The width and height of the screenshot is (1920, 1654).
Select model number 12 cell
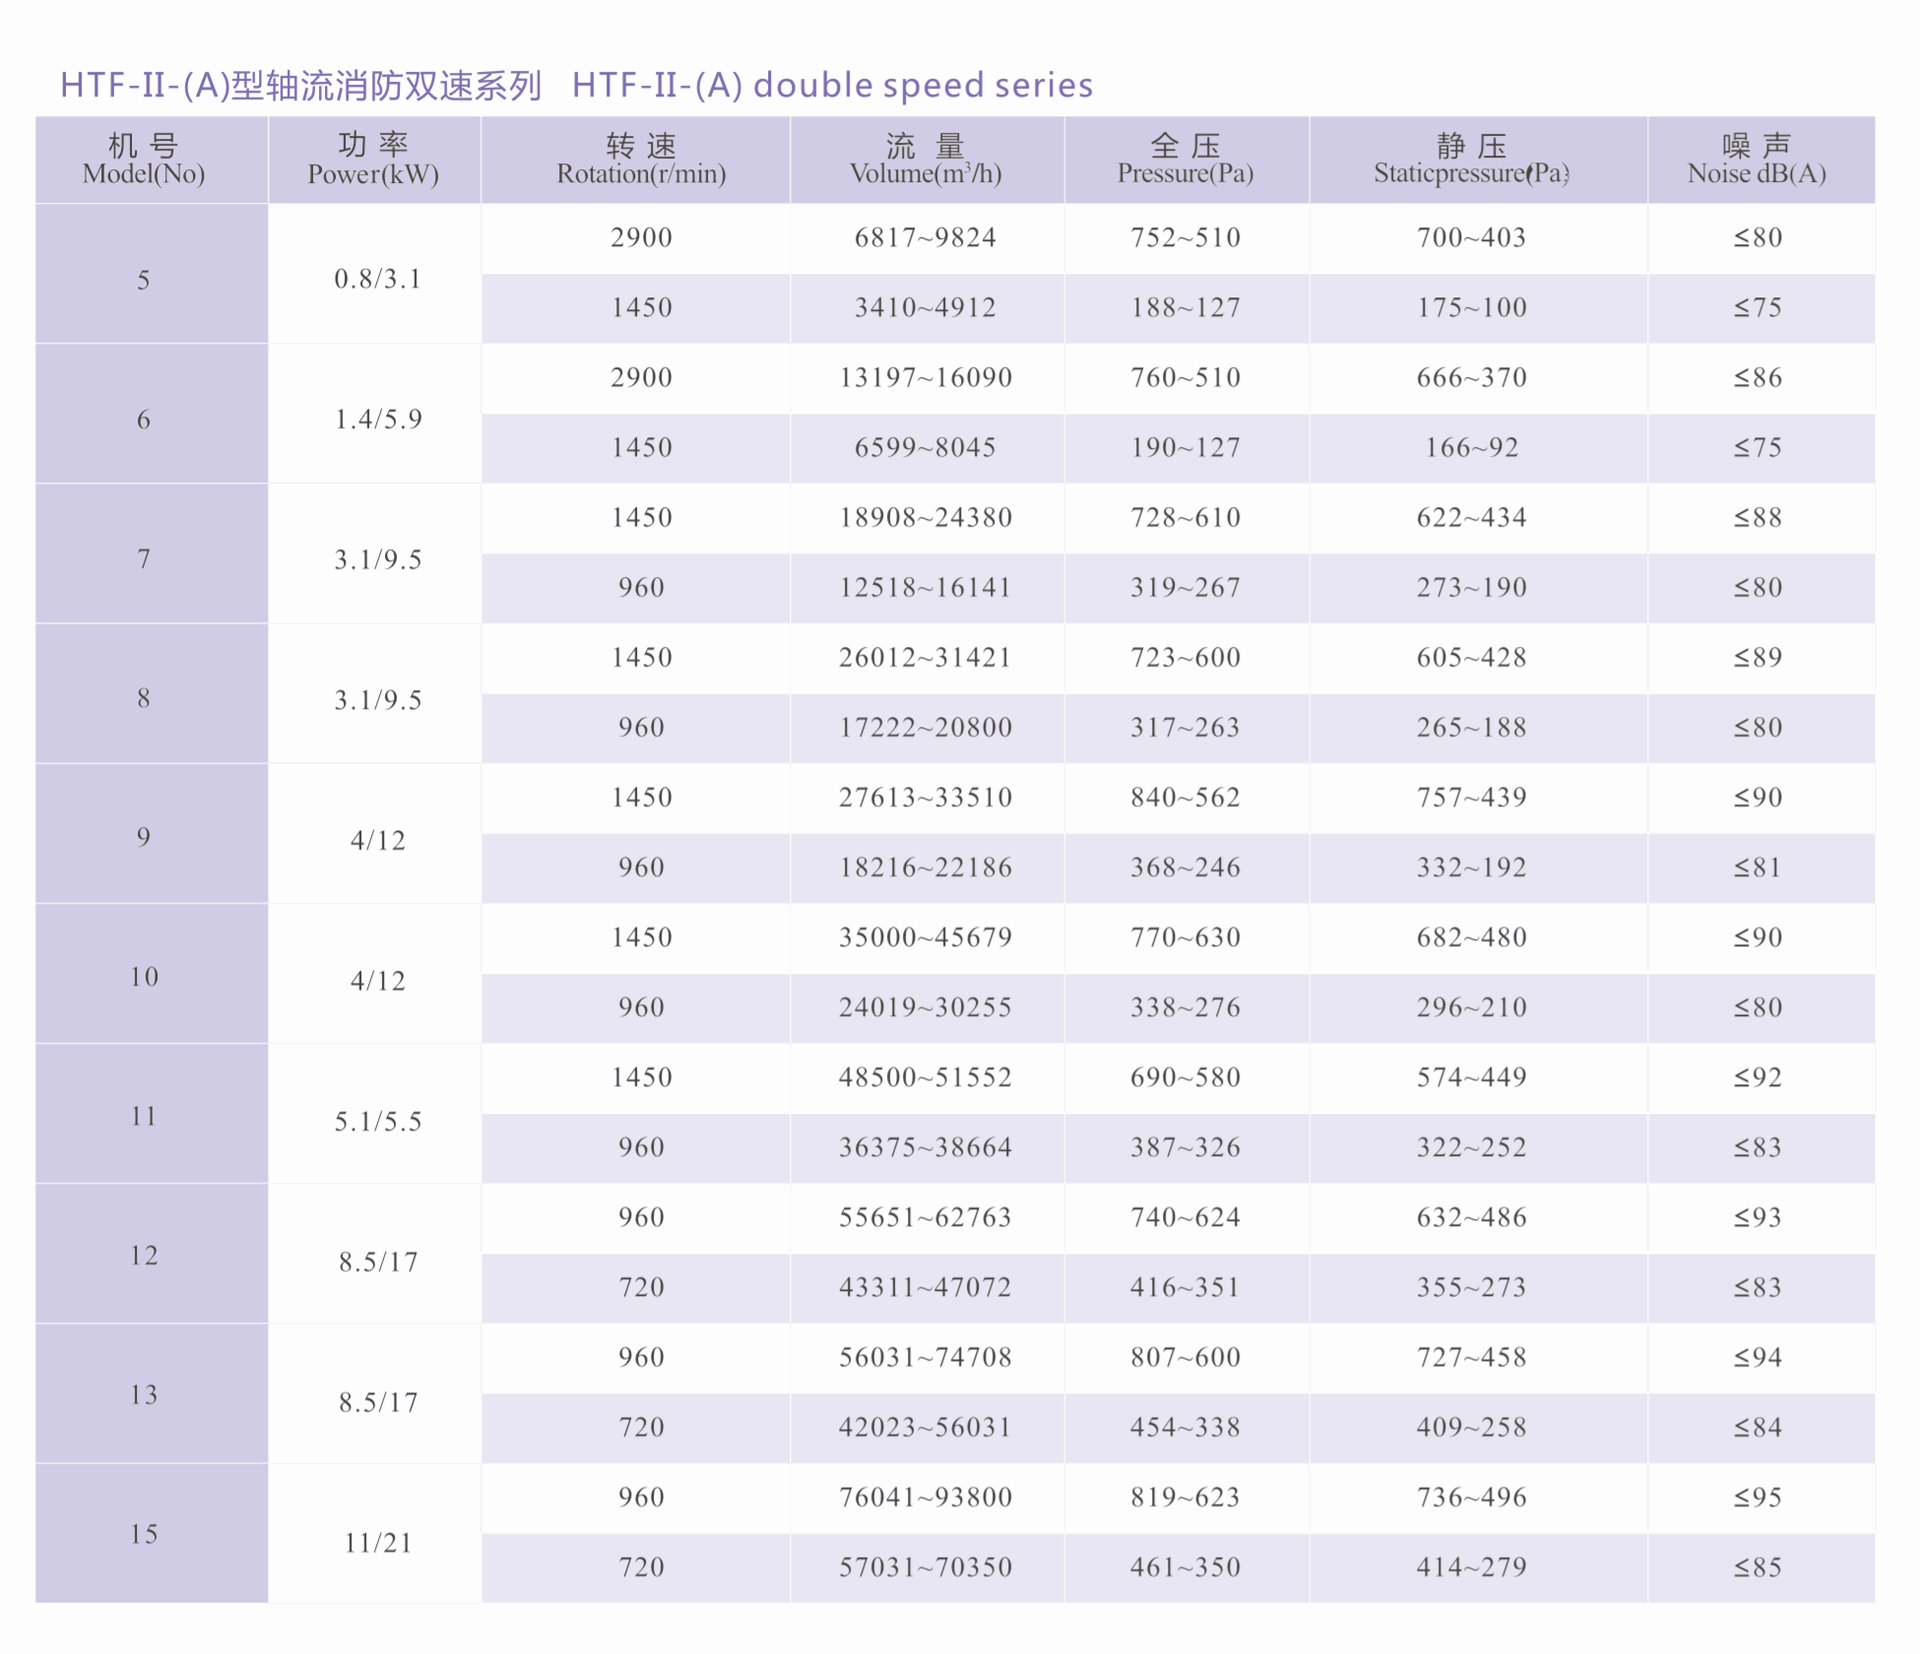[x=152, y=1254]
